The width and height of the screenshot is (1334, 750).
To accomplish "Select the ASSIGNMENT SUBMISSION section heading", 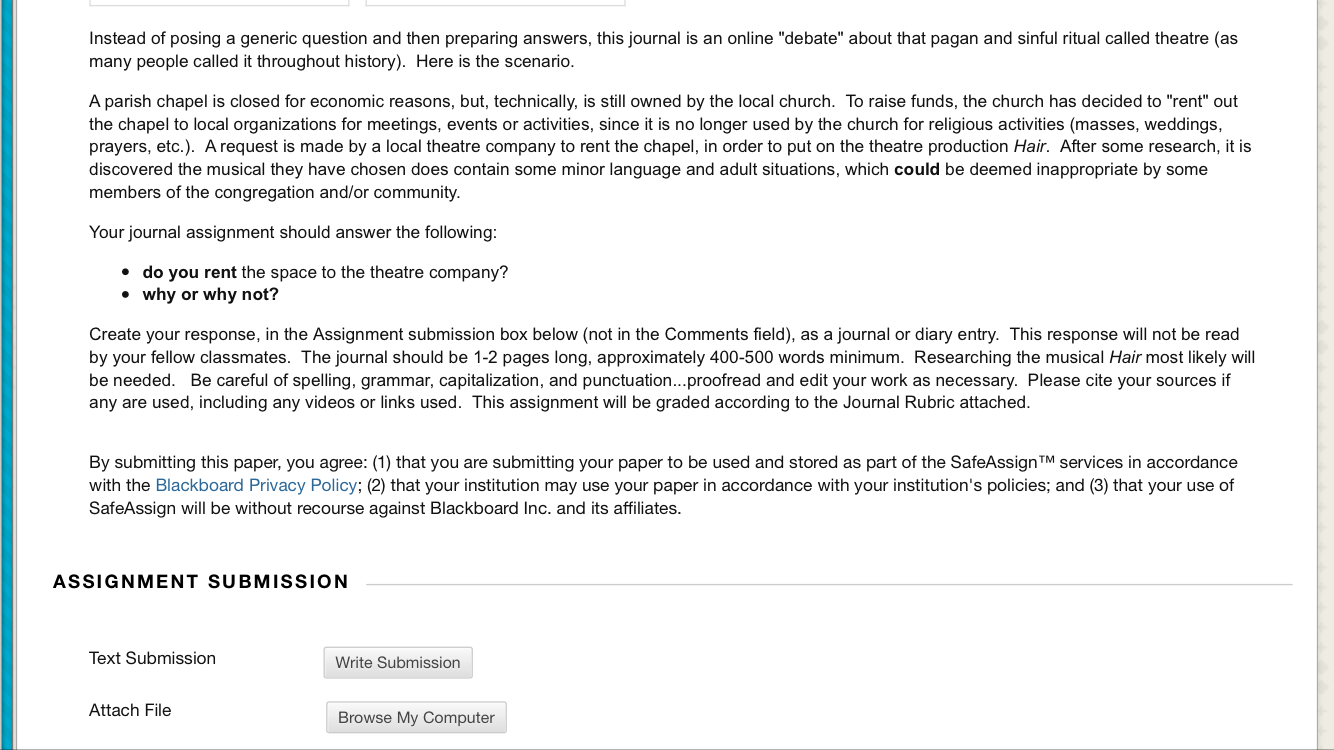I will (201, 582).
